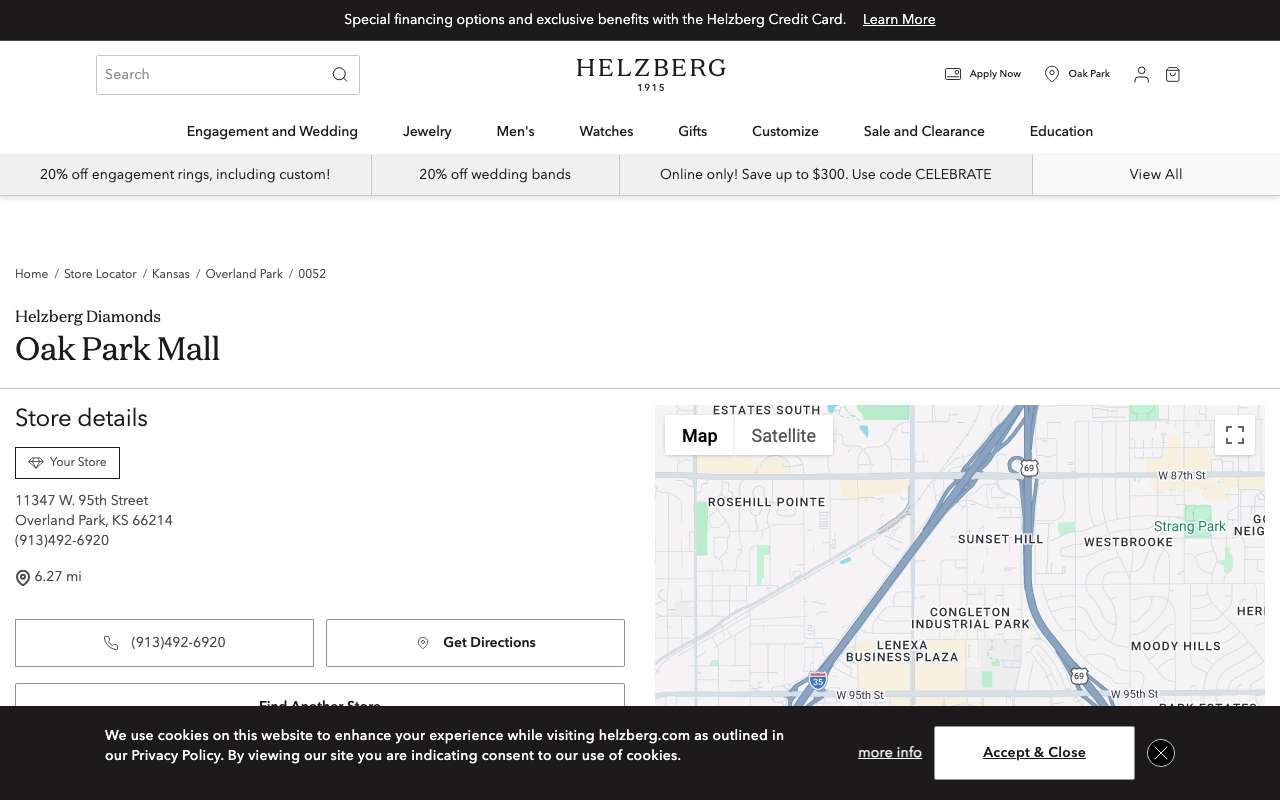Switch the map to Satellite view
This screenshot has width=1280, height=800.
pos(783,435)
